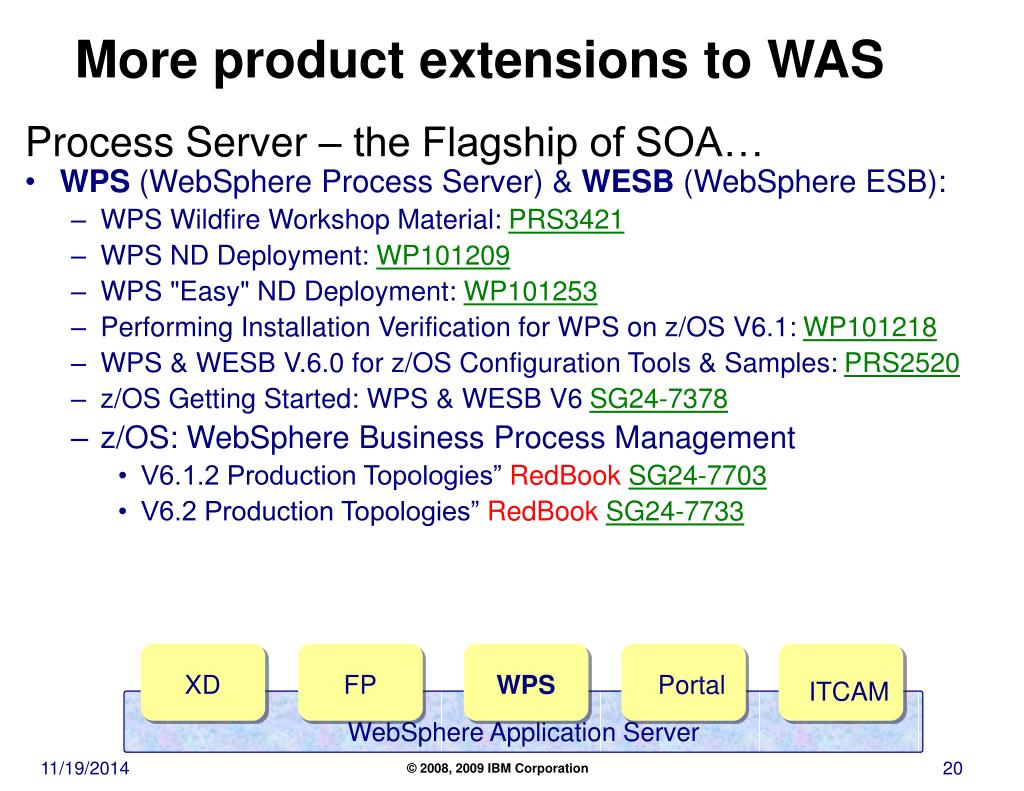Click the WebSphere Application Server label
1024x791 pixels.
point(523,733)
